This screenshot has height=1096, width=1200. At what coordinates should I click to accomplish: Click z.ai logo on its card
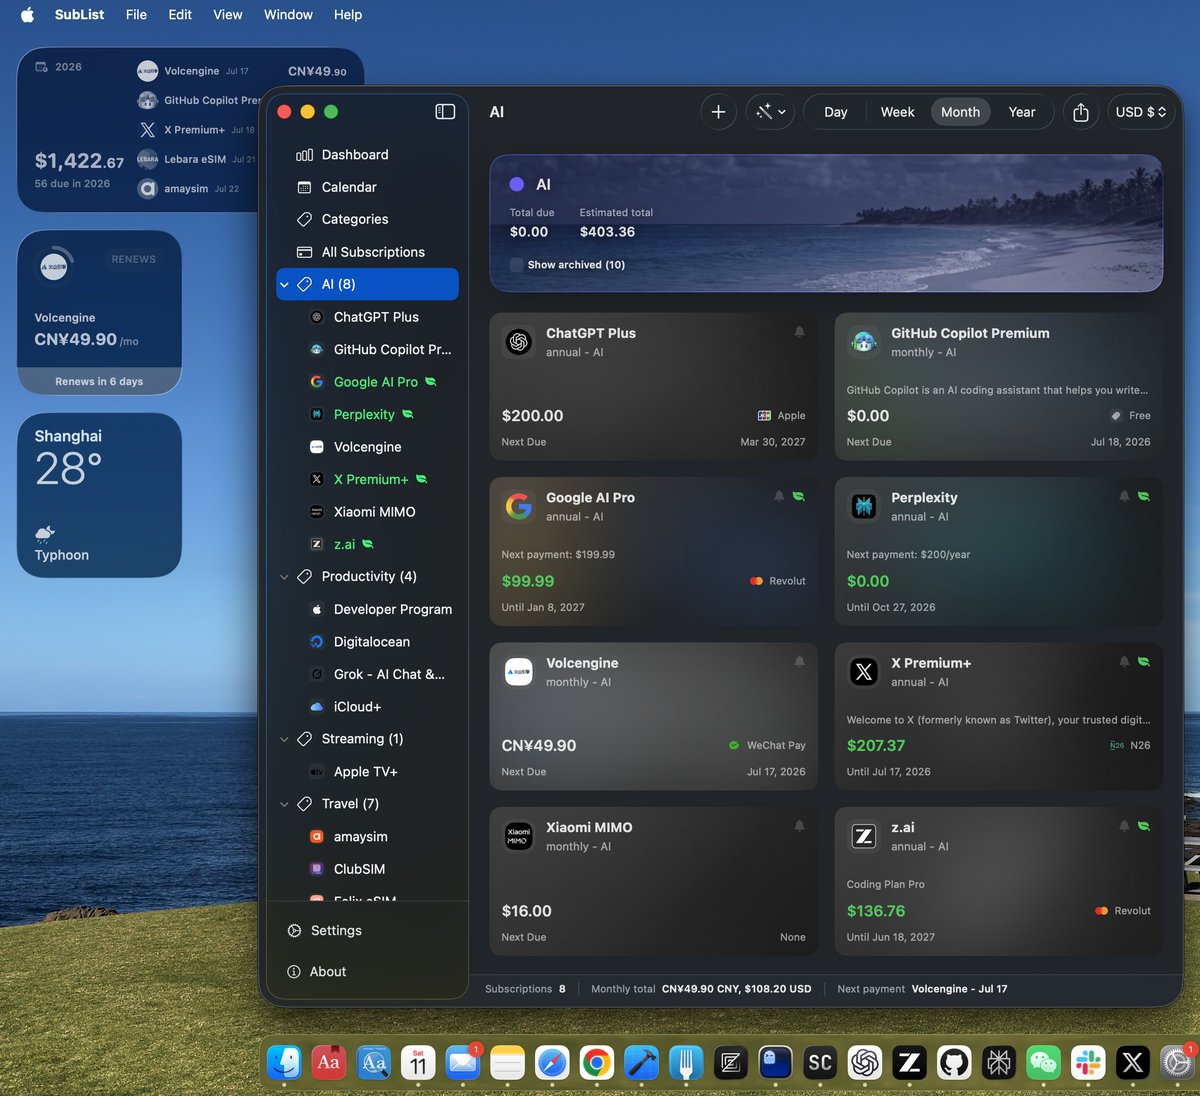coord(863,836)
